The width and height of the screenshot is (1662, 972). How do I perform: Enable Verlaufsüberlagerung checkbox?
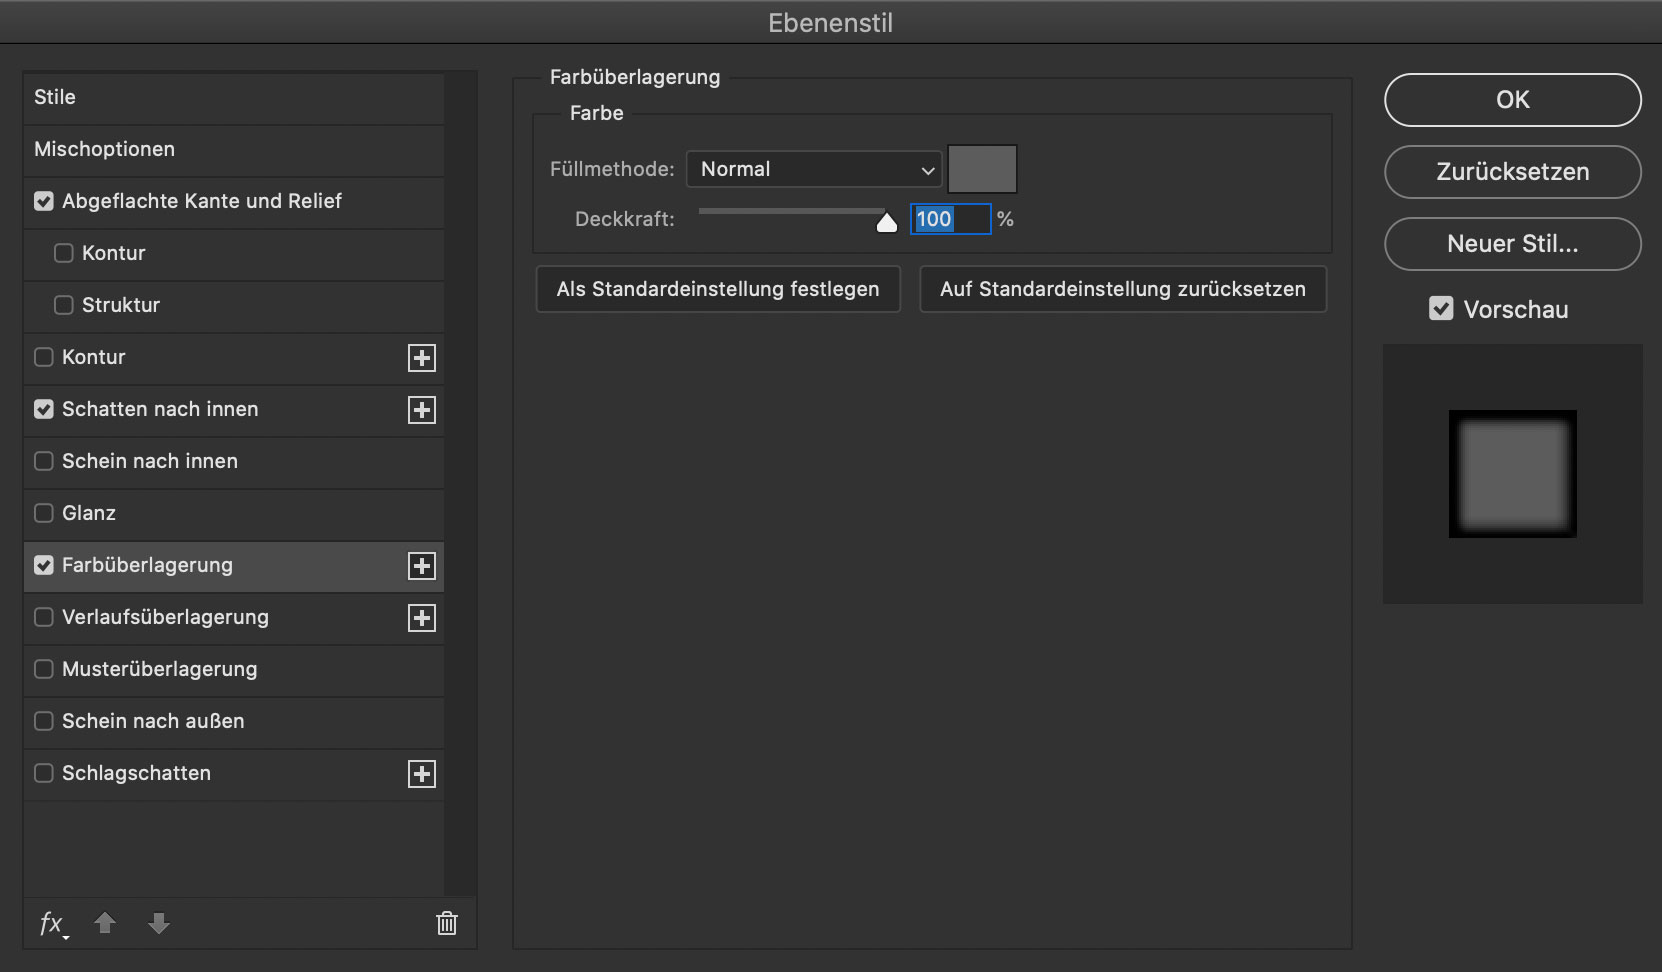pos(44,617)
